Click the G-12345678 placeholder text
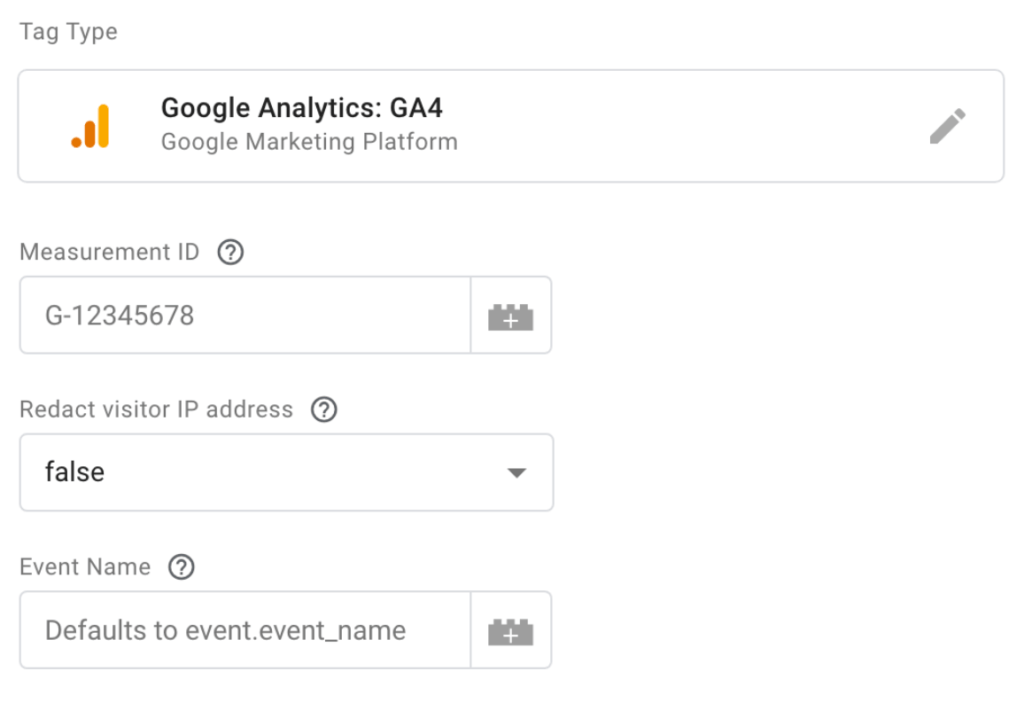The width and height of the screenshot is (1024, 702). [120, 315]
